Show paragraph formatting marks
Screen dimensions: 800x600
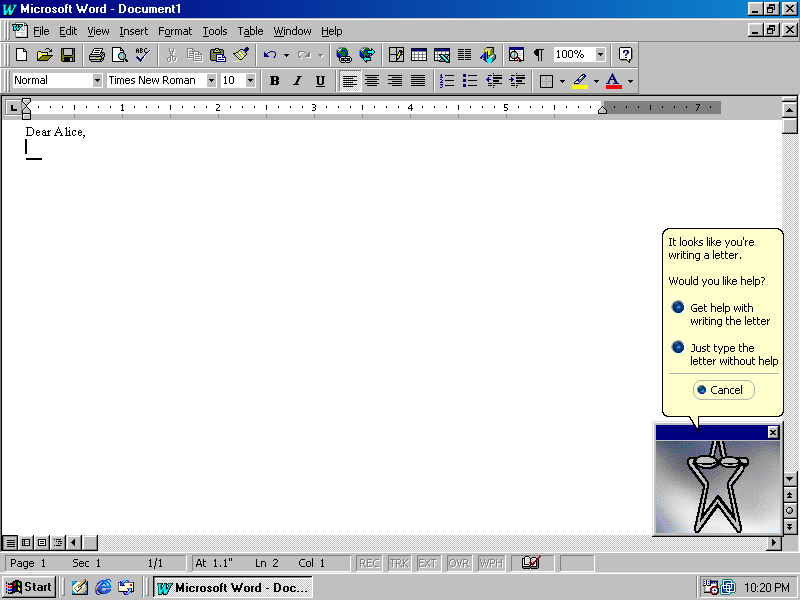point(538,55)
